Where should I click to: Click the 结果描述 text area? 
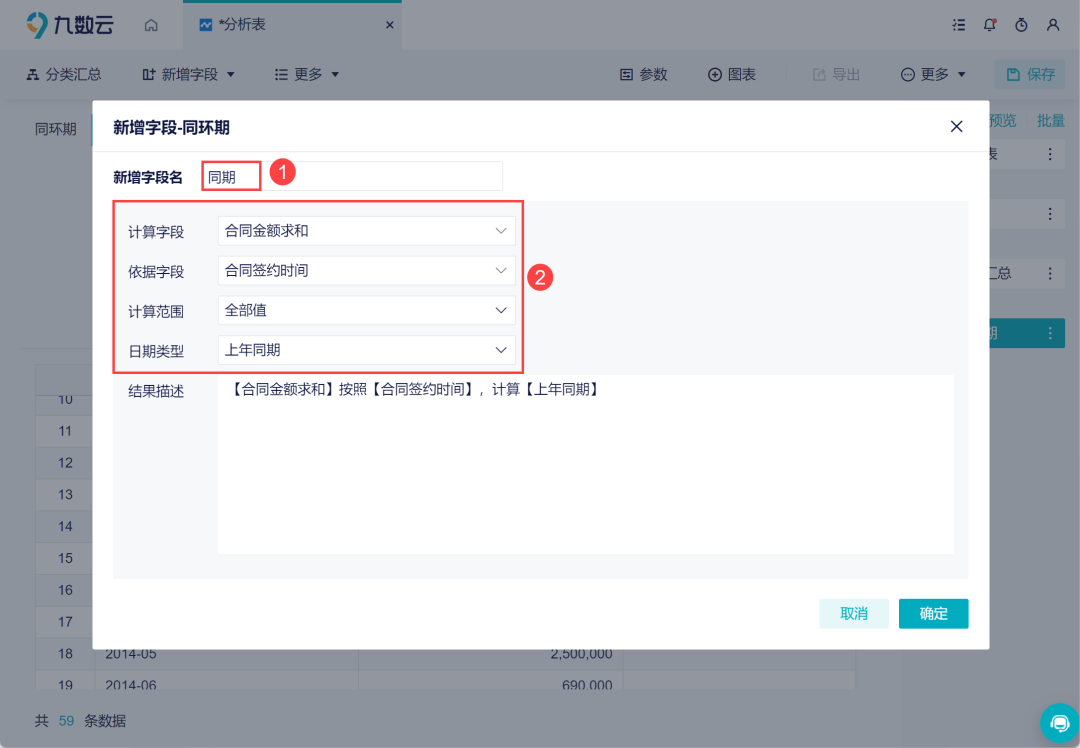pyautogui.click(x=585, y=464)
